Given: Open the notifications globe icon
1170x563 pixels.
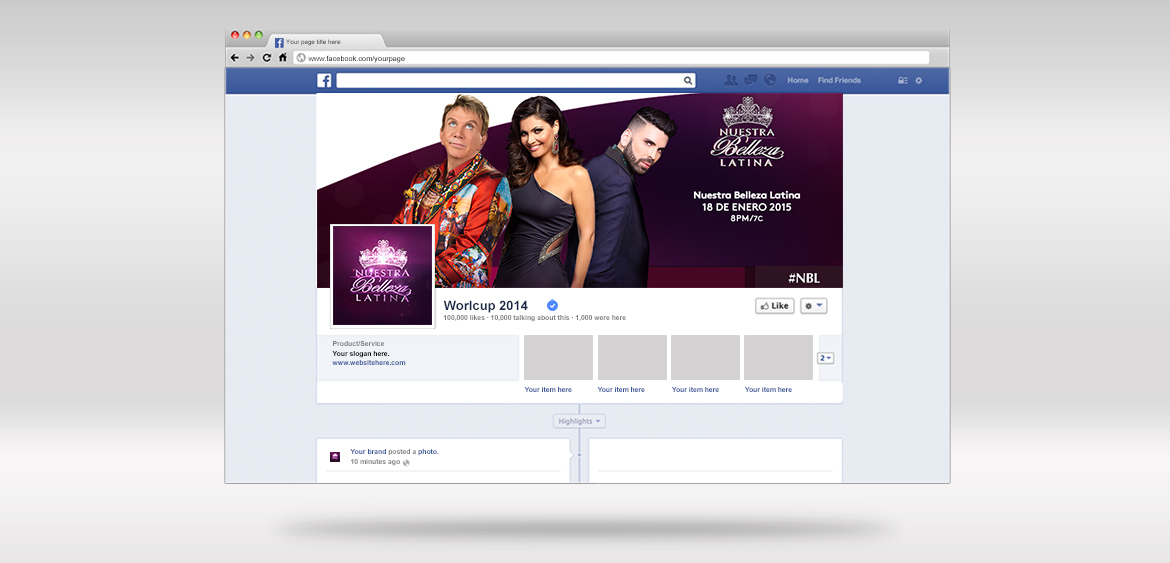Looking at the screenshot, I should 770,80.
